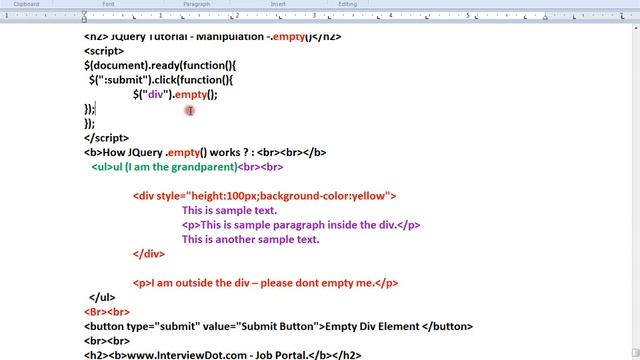This screenshot has width=640, height=360.
Task: Click the www.InterviewDot.com - Job Portal line
Action: click(x=222, y=355)
